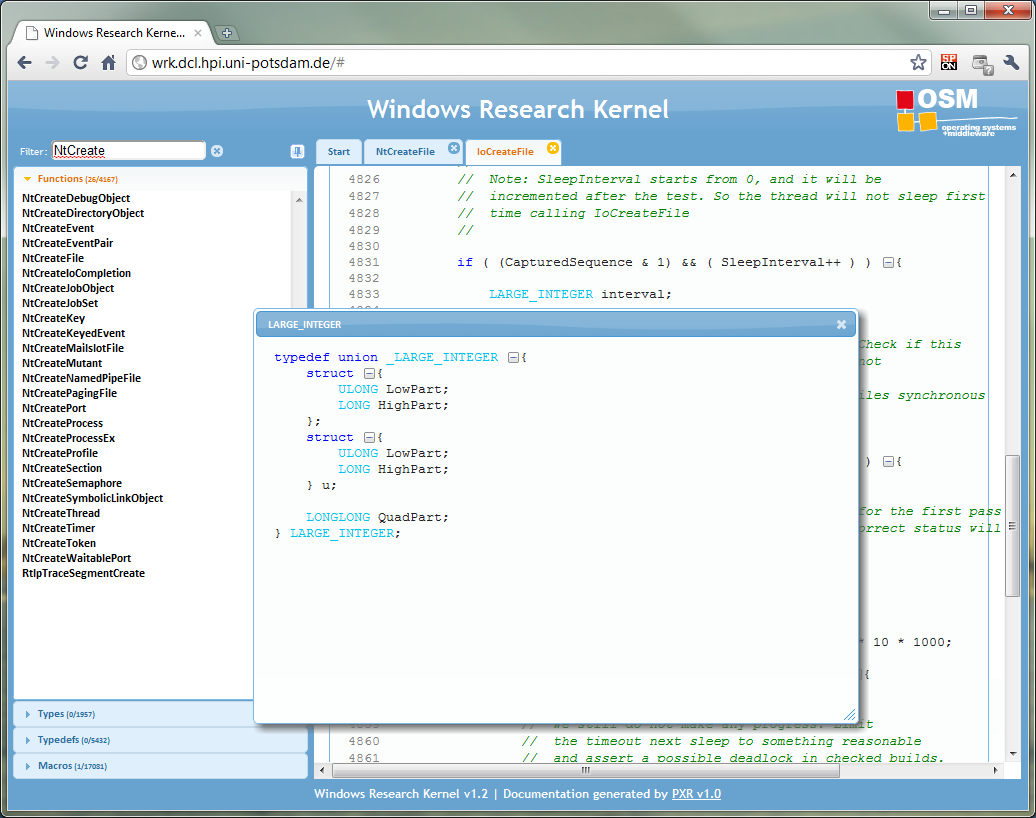
Task: Focus the Filter input field
Action: tap(129, 151)
